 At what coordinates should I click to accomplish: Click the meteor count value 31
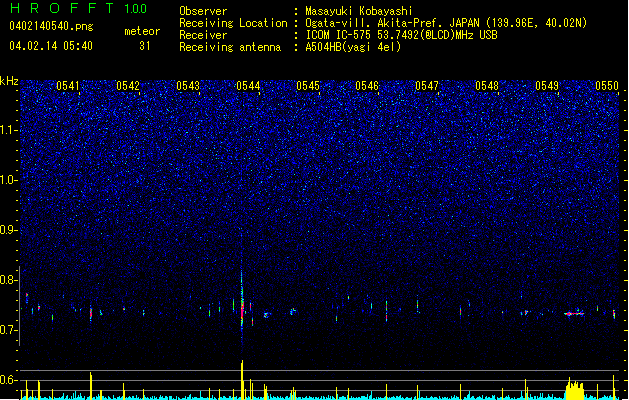[145, 46]
